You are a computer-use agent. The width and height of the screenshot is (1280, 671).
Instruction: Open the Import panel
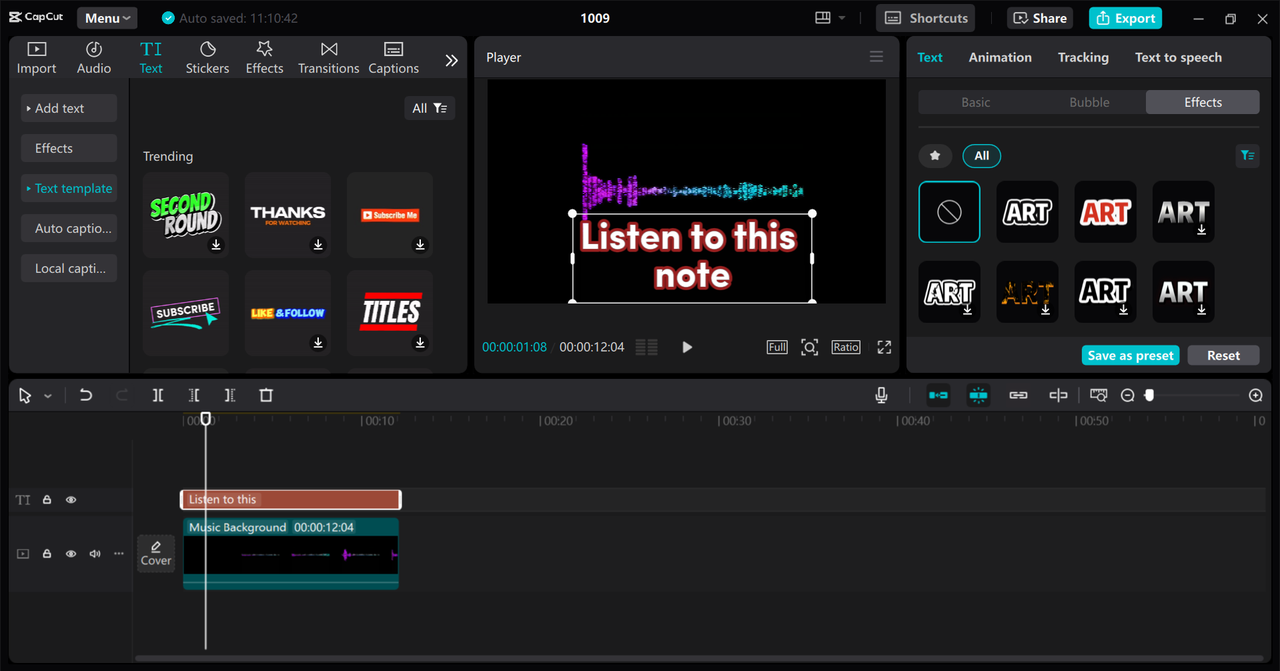[x=36, y=58]
